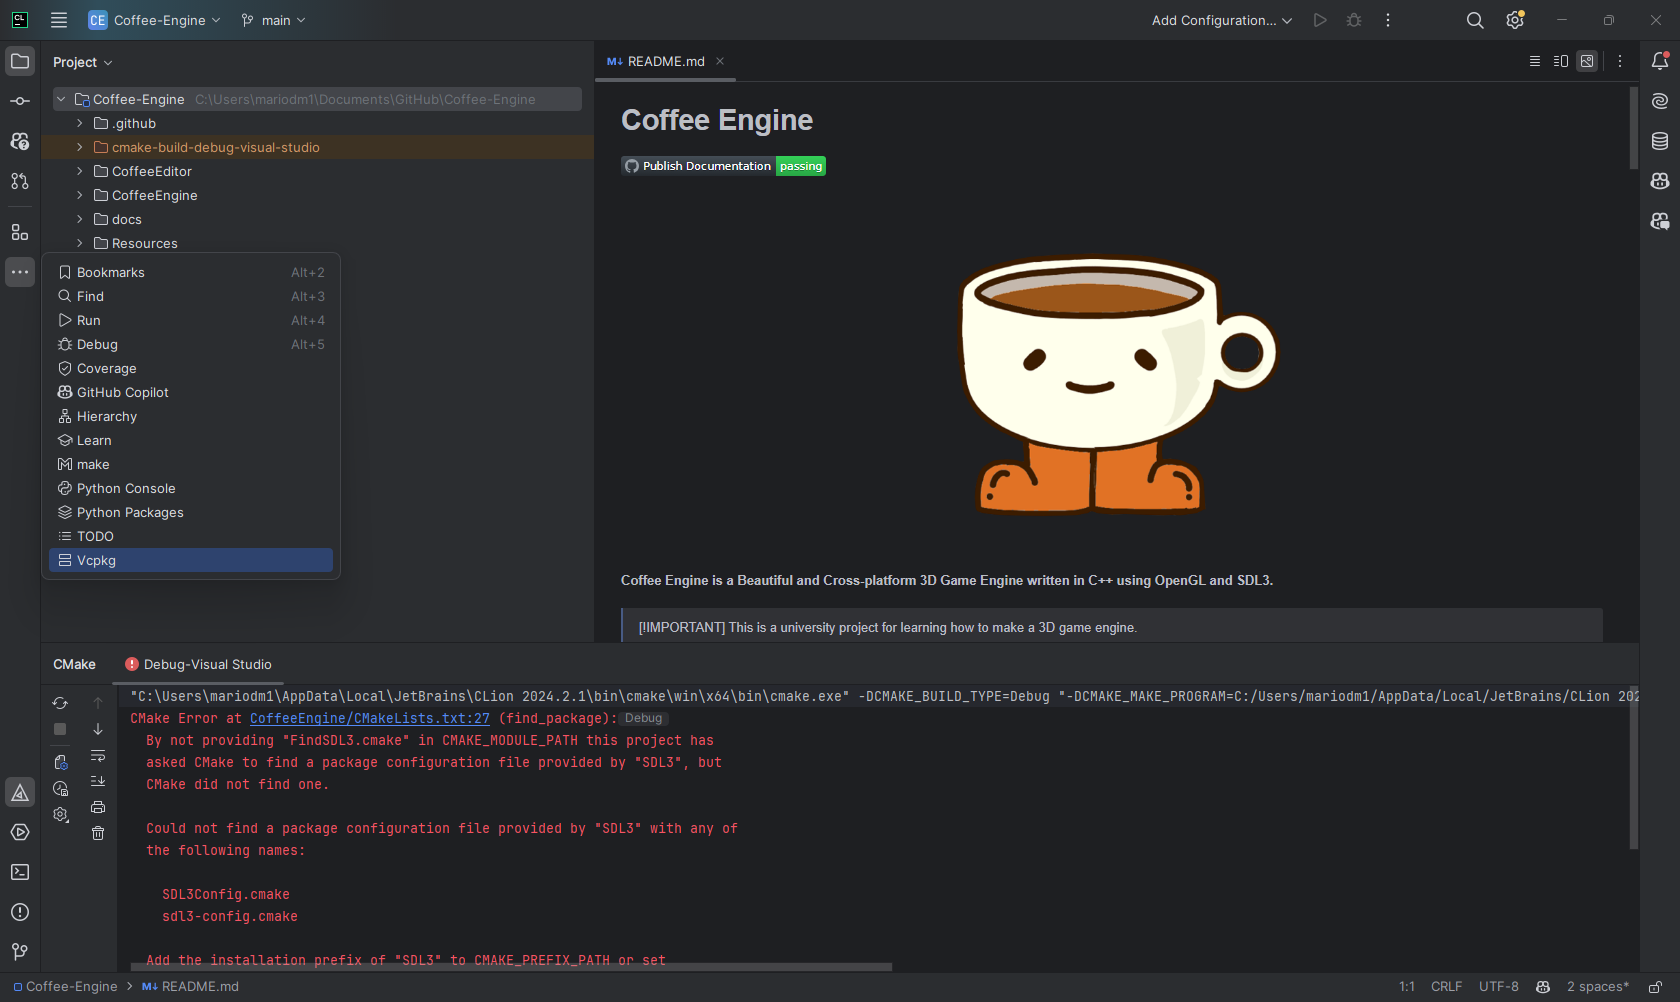Open the Notifications bell
The image size is (1680, 1002).
1660,61
